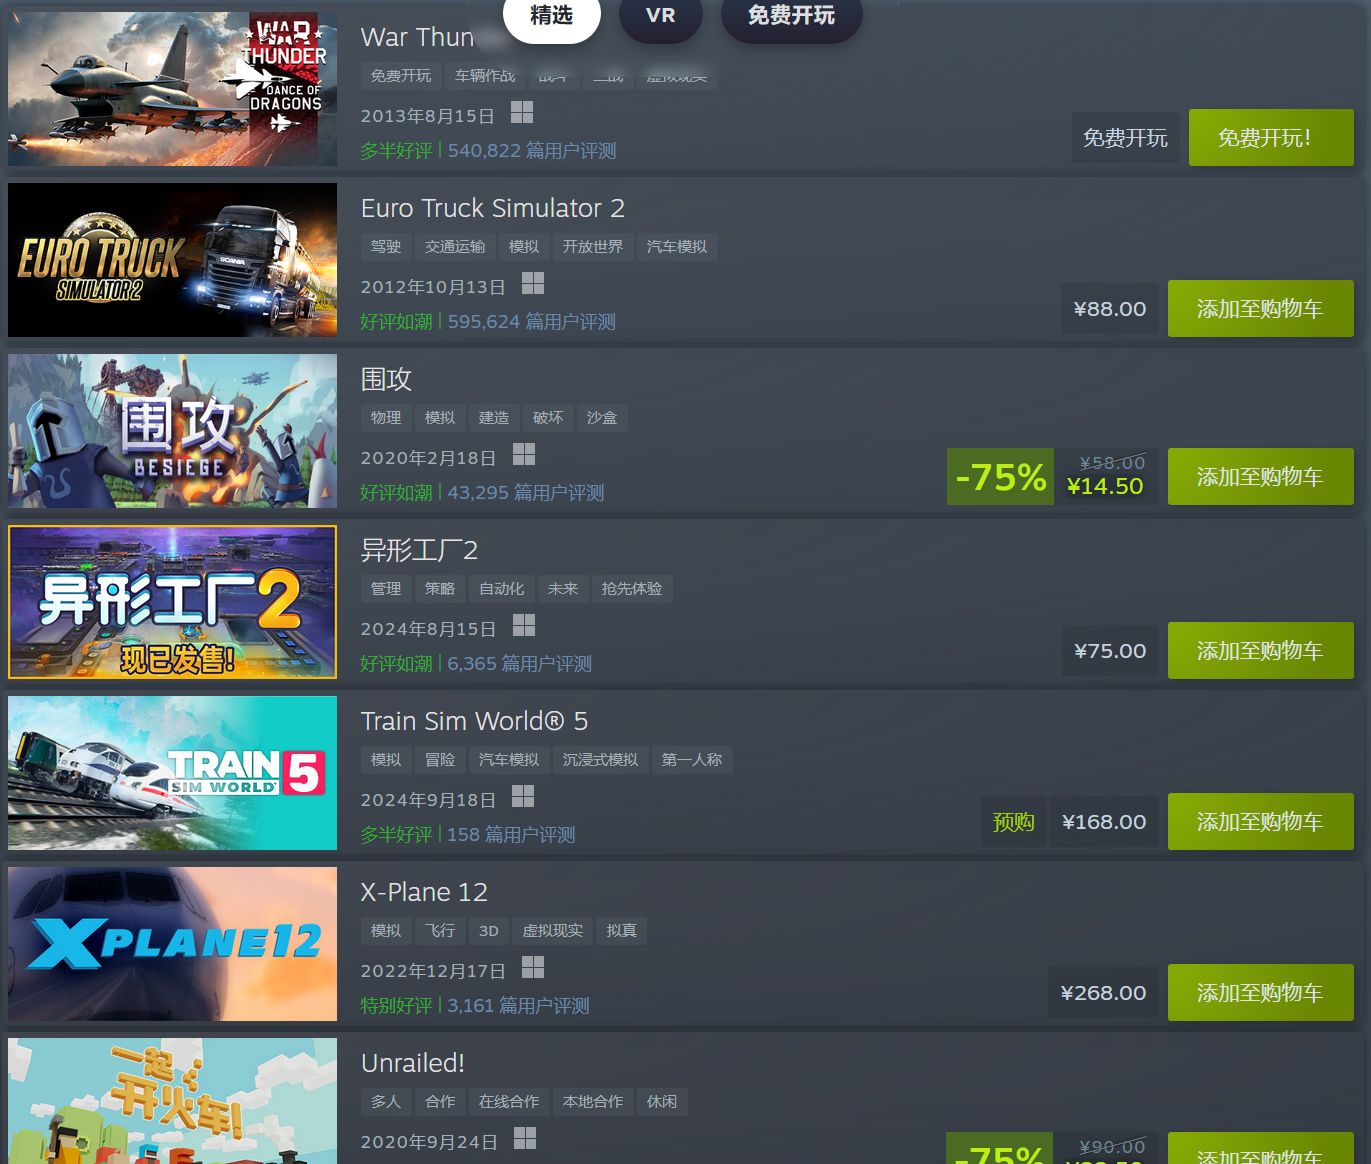Click Windows platform icon for Train Sim World 5
This screenshot has width=1371, height=1164.
coord(523,797)
